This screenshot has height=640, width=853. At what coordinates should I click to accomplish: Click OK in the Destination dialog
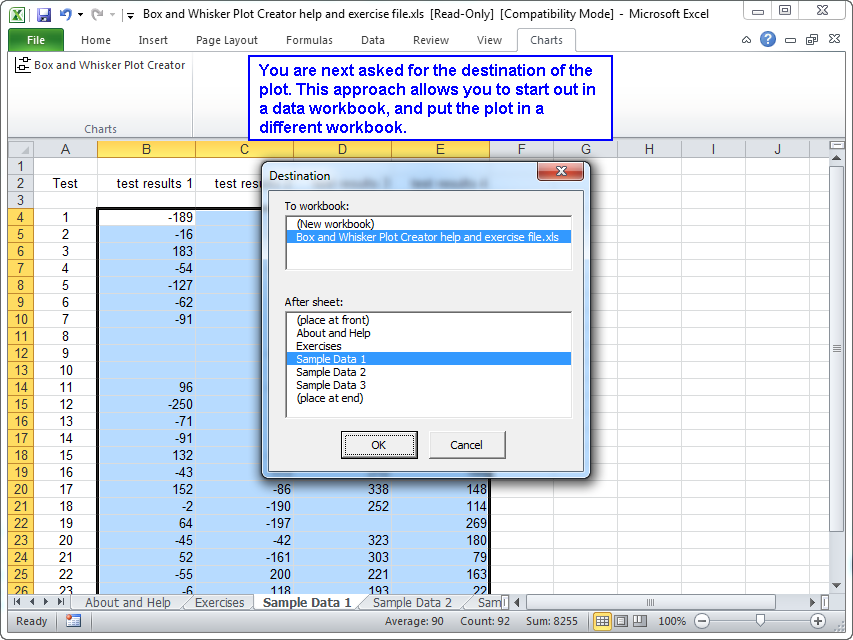pyautogui.click(x=378, y=445)
